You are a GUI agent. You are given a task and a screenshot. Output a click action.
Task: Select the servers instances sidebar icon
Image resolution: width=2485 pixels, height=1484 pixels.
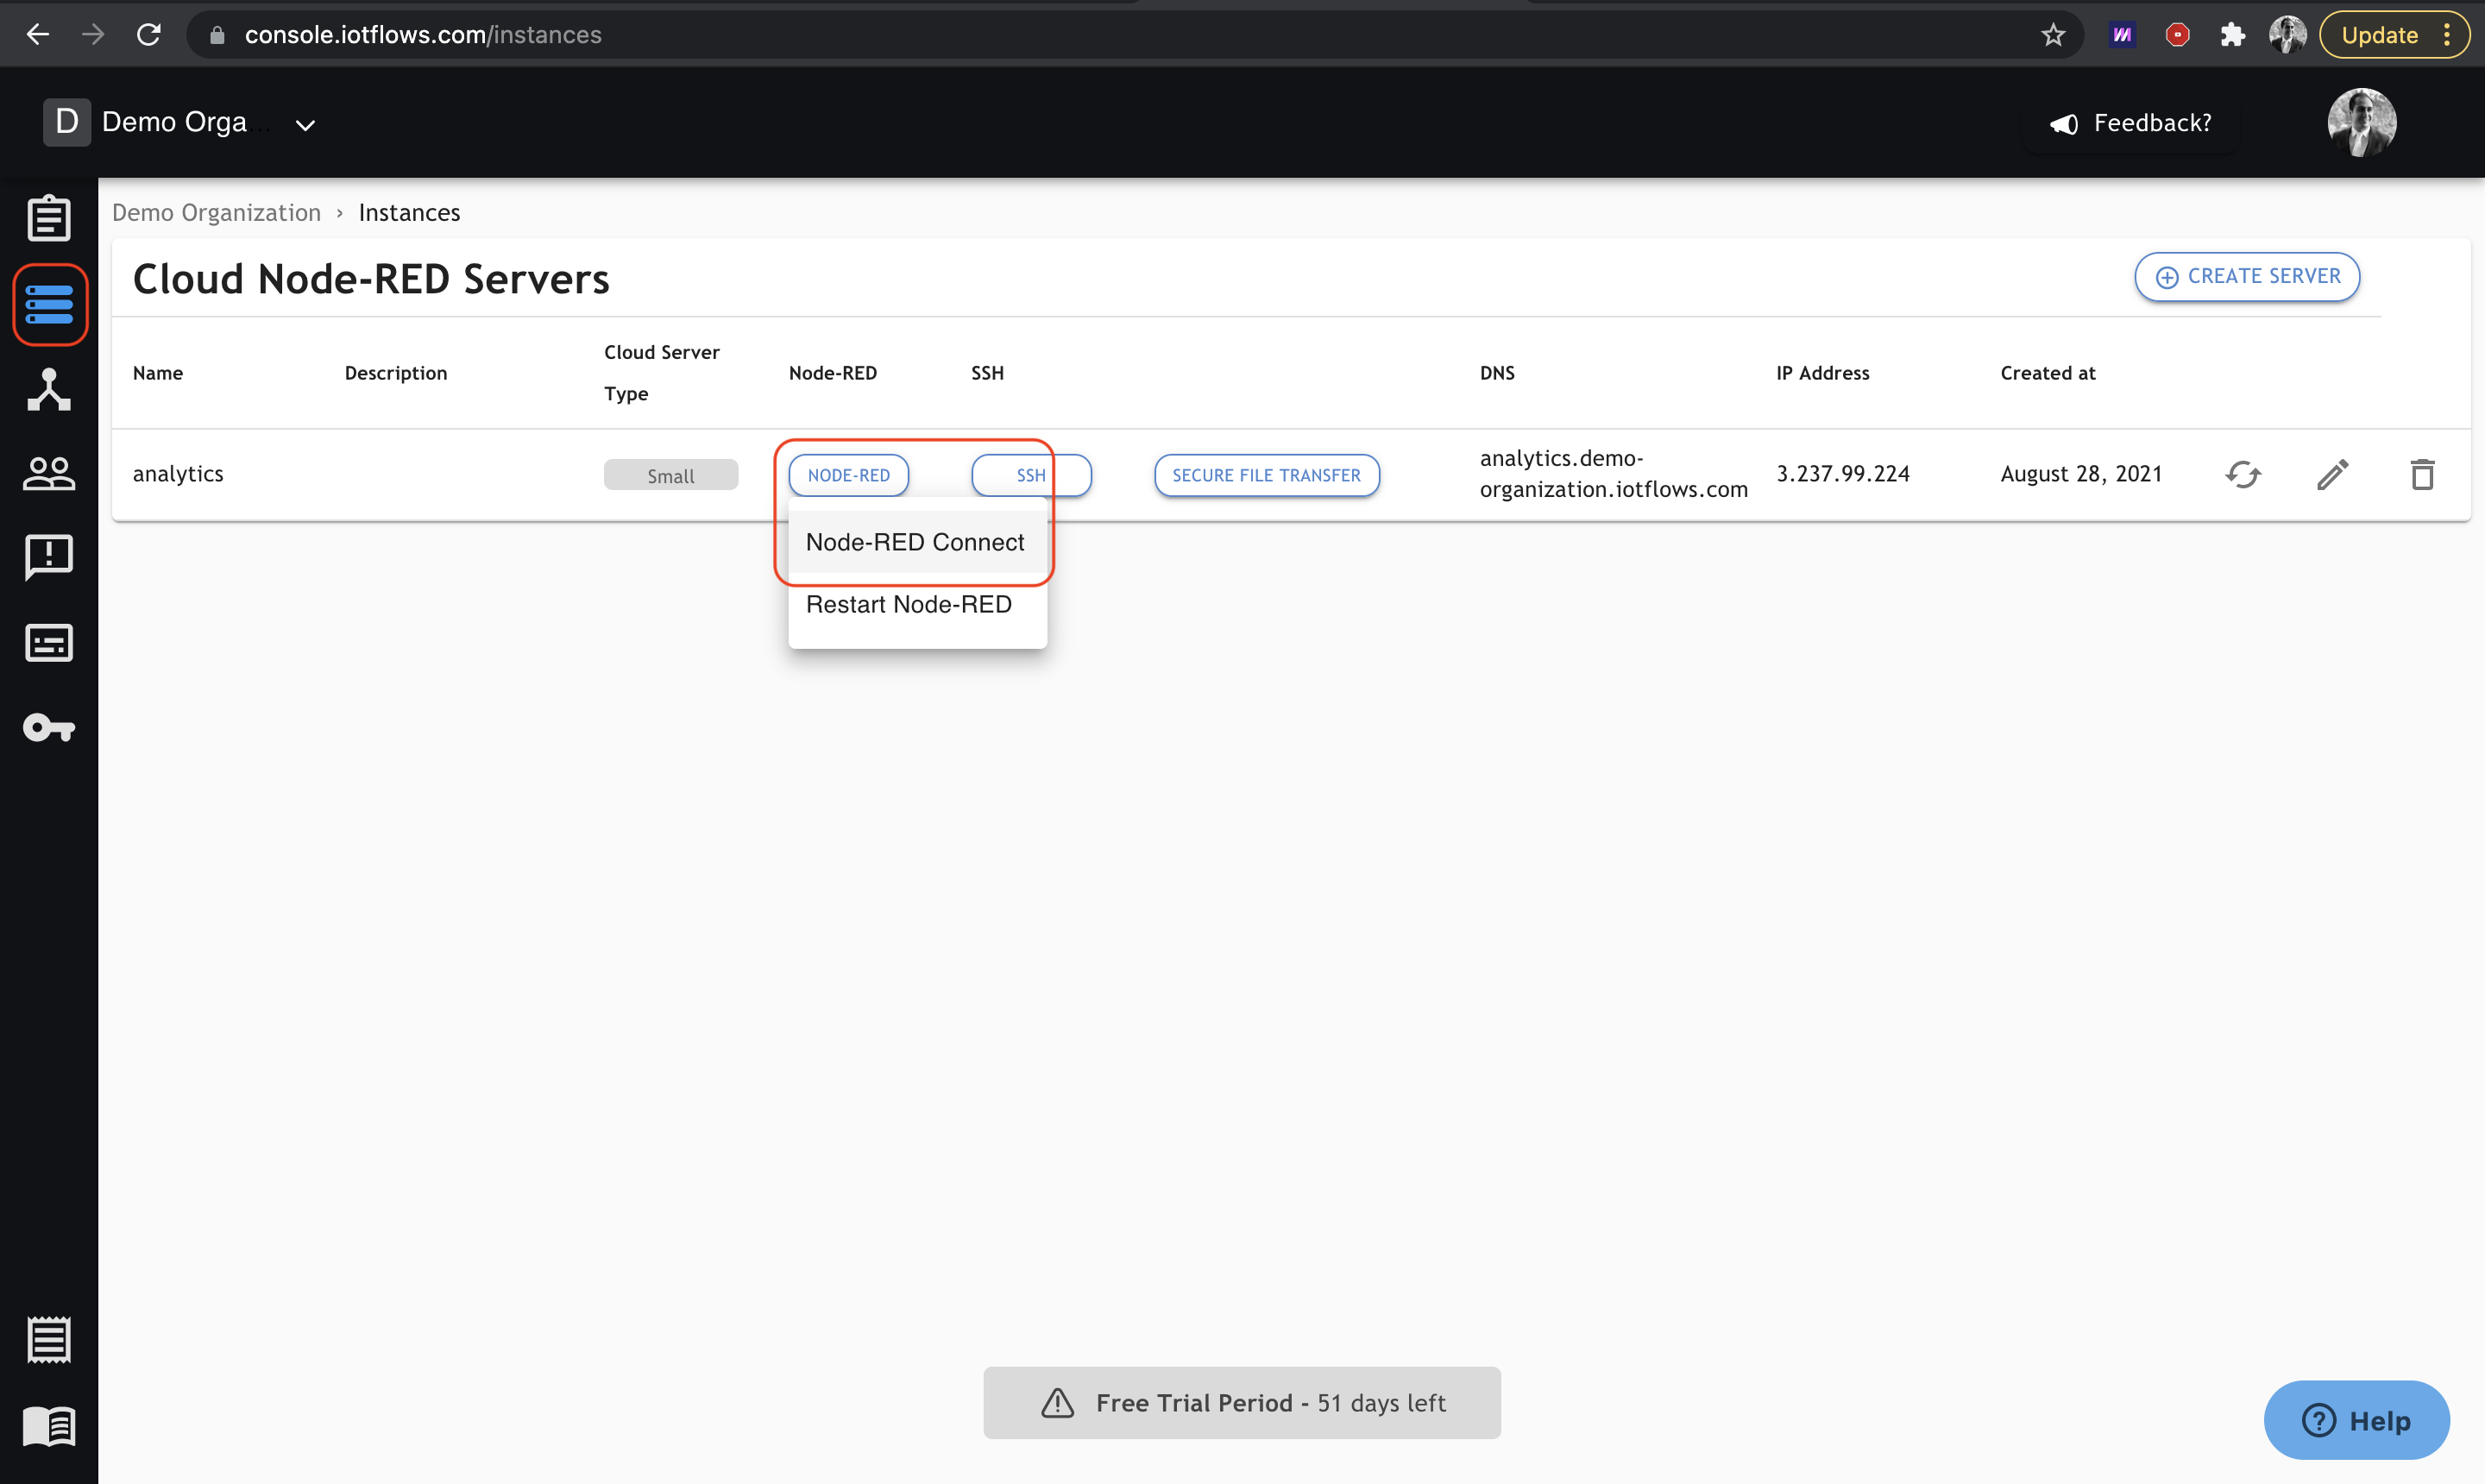tap(50, 305)
